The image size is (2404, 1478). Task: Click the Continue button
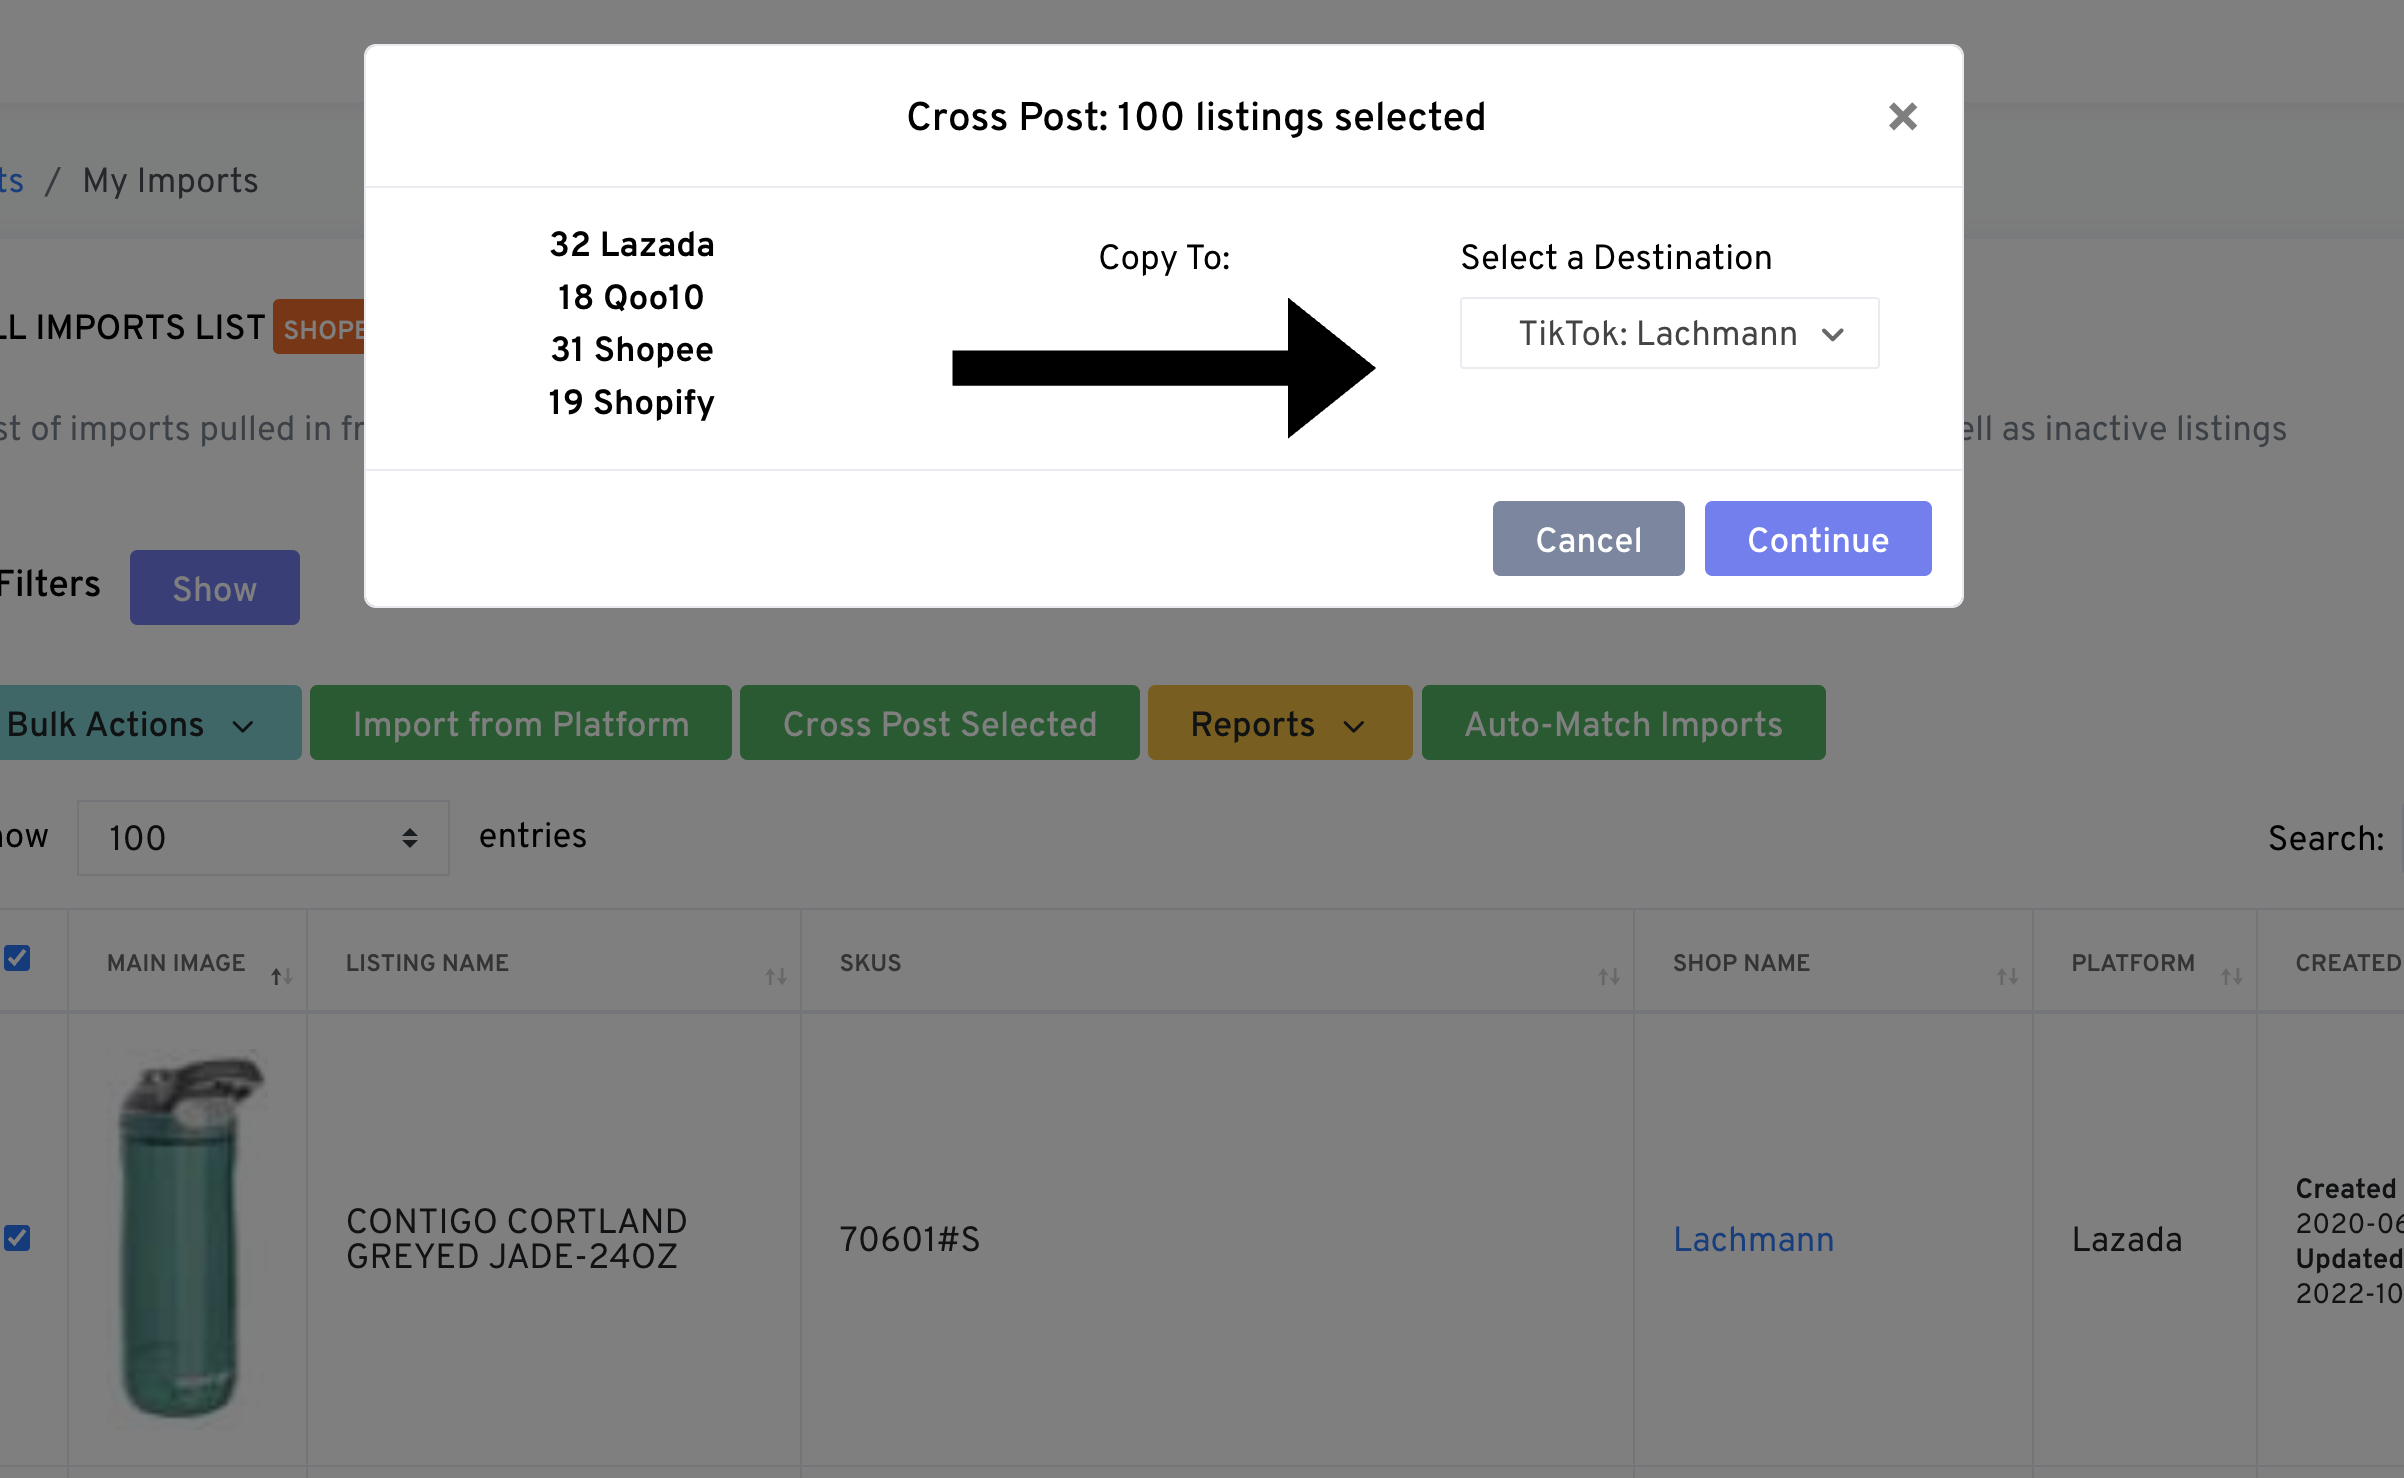point(1817,539)
